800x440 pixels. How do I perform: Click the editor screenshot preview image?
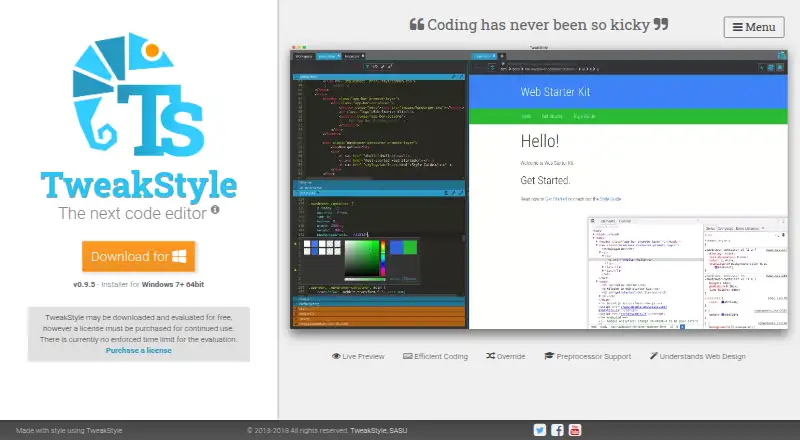[x=539, y=187]
